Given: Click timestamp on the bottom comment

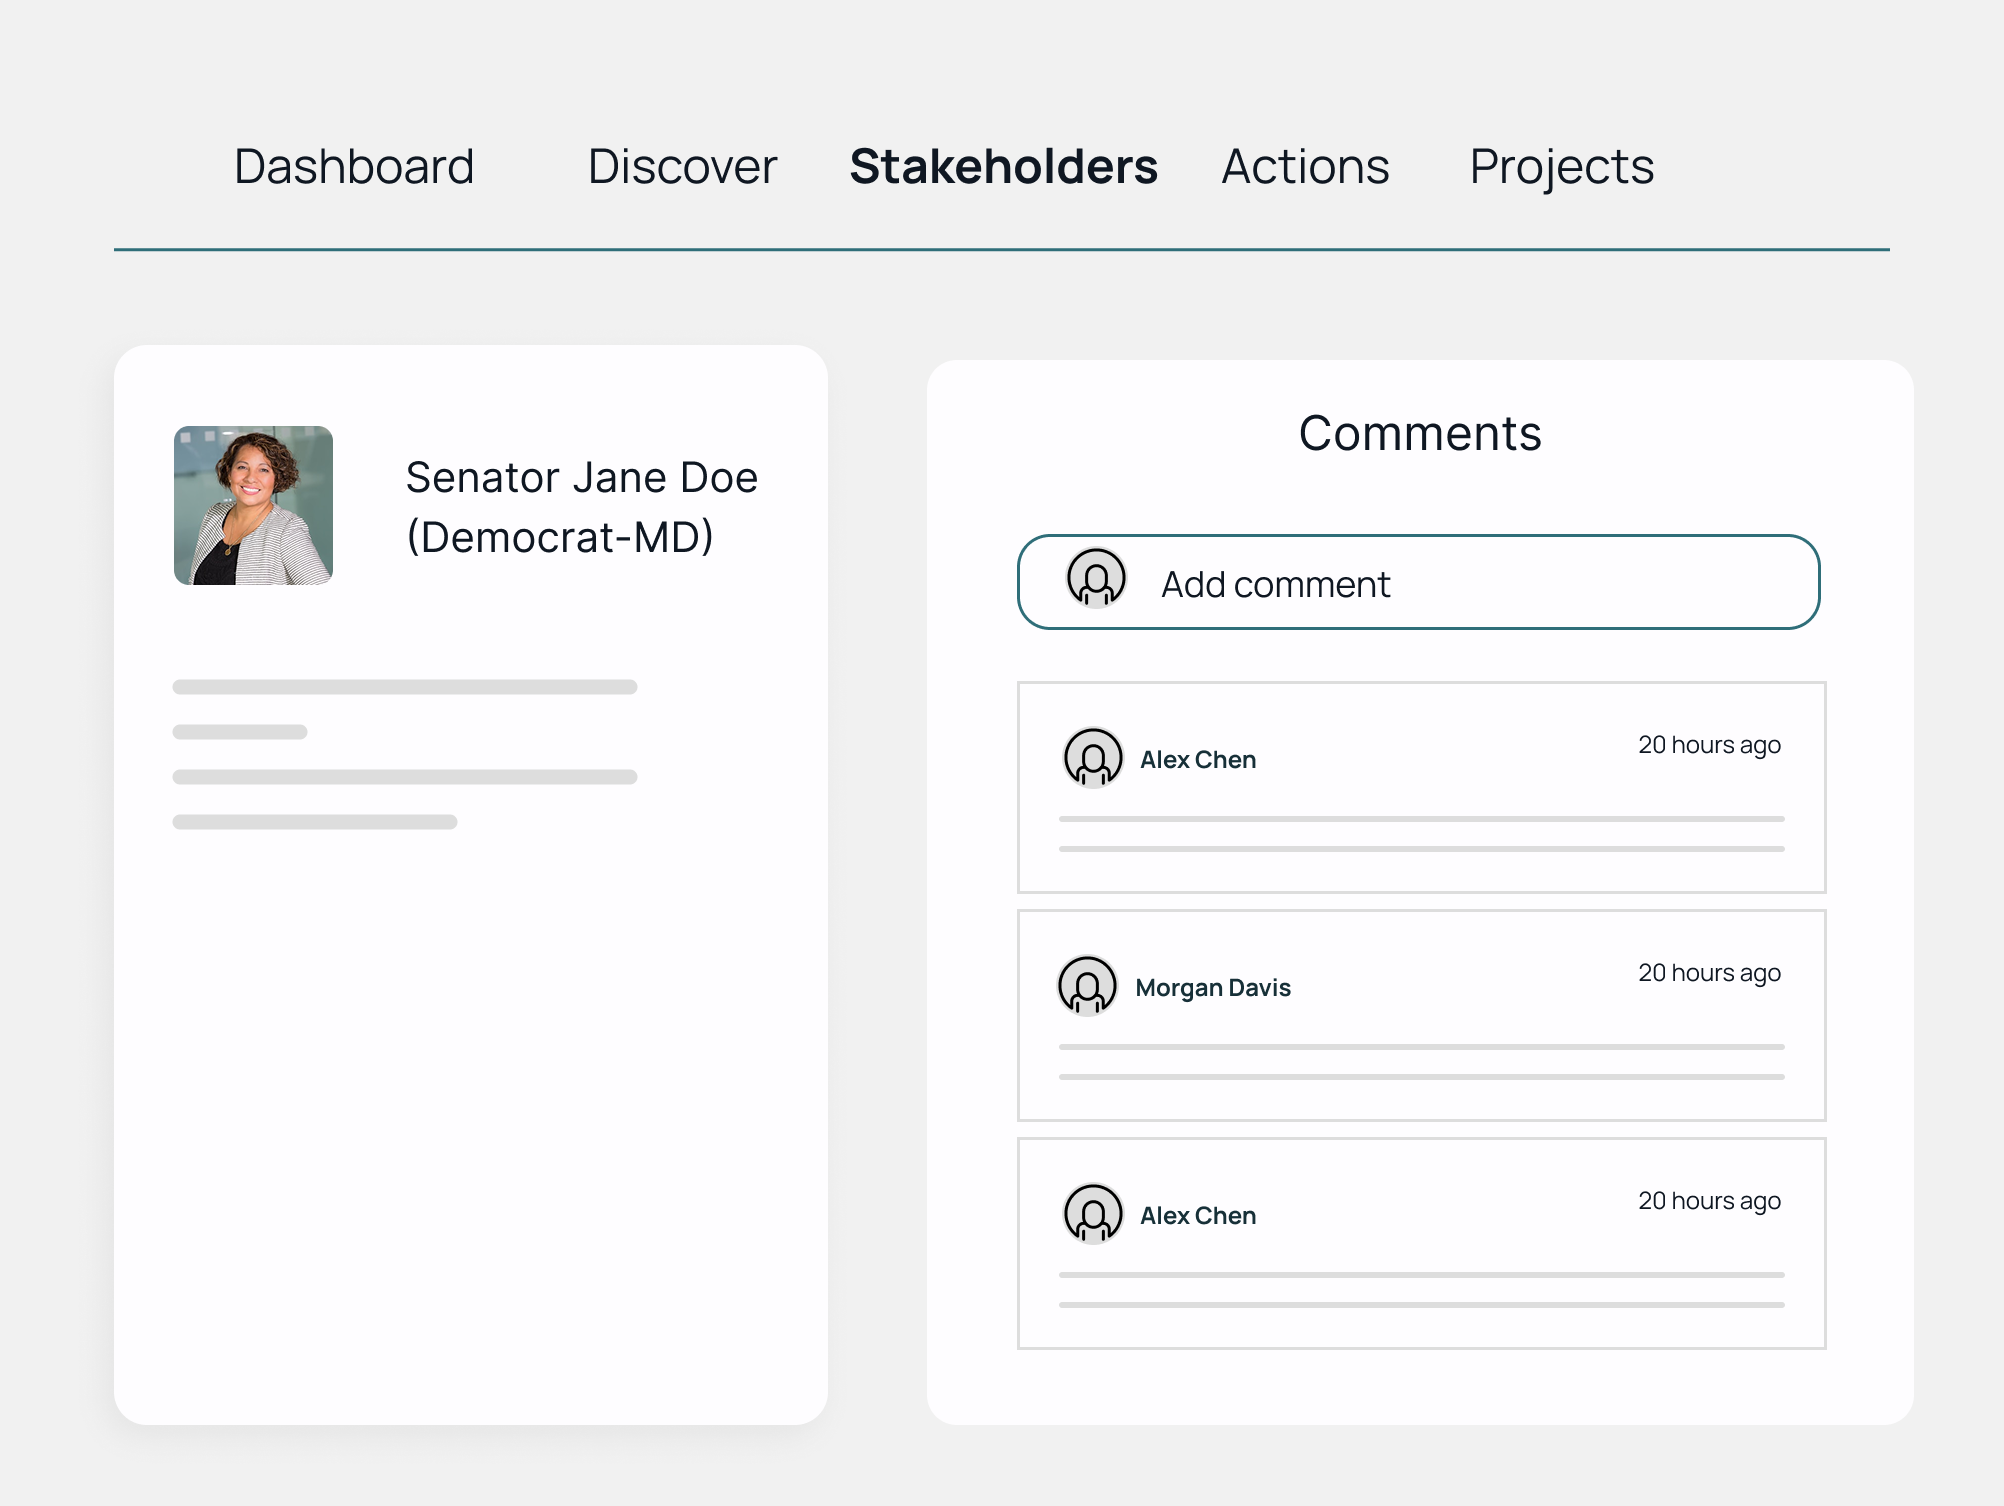Looking at the screenshot, I should coord(1709,1201).
